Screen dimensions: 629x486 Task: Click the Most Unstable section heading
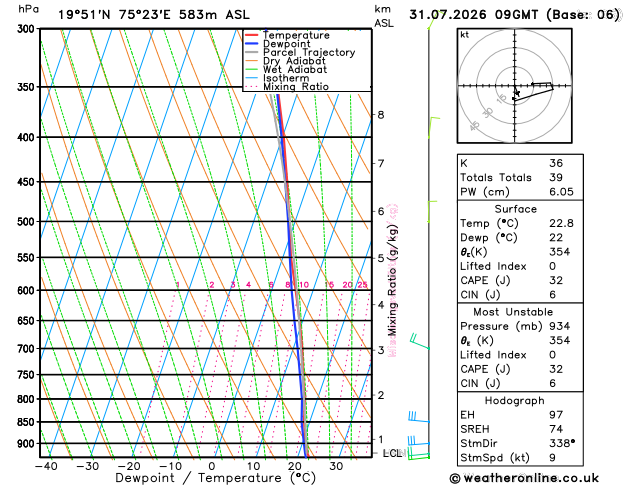[x=513, y=312]
